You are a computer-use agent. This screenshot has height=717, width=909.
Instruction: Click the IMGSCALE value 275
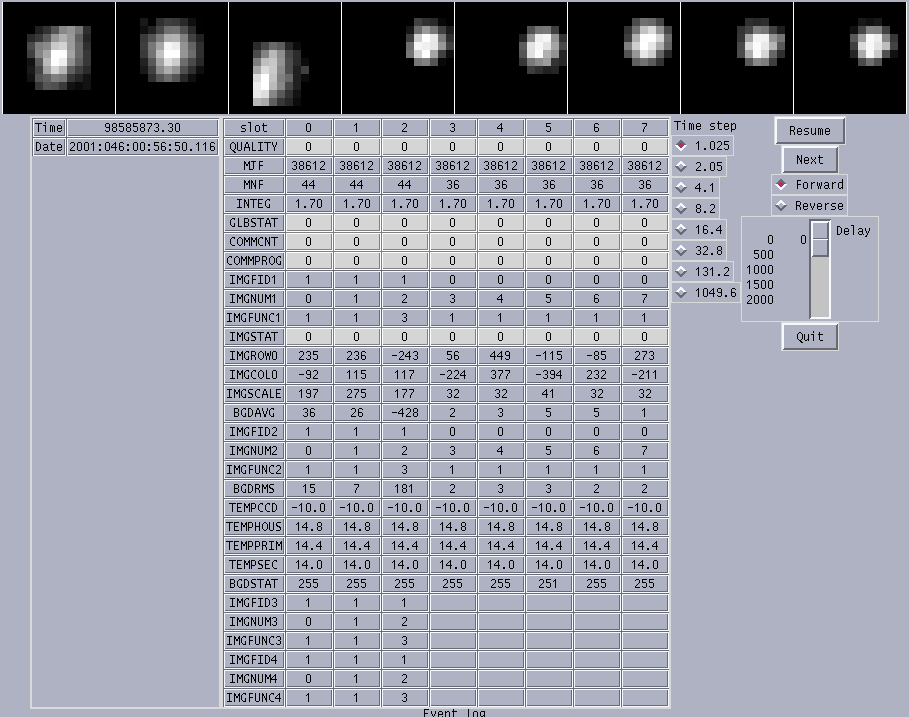[x=357, y=394]
